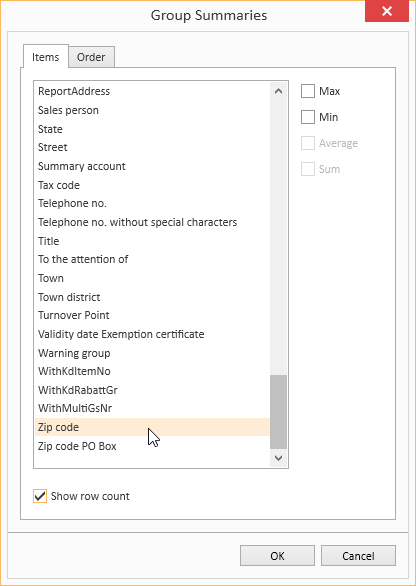Enable the Max checkbox
416x586 pixels.
point(308,91)
